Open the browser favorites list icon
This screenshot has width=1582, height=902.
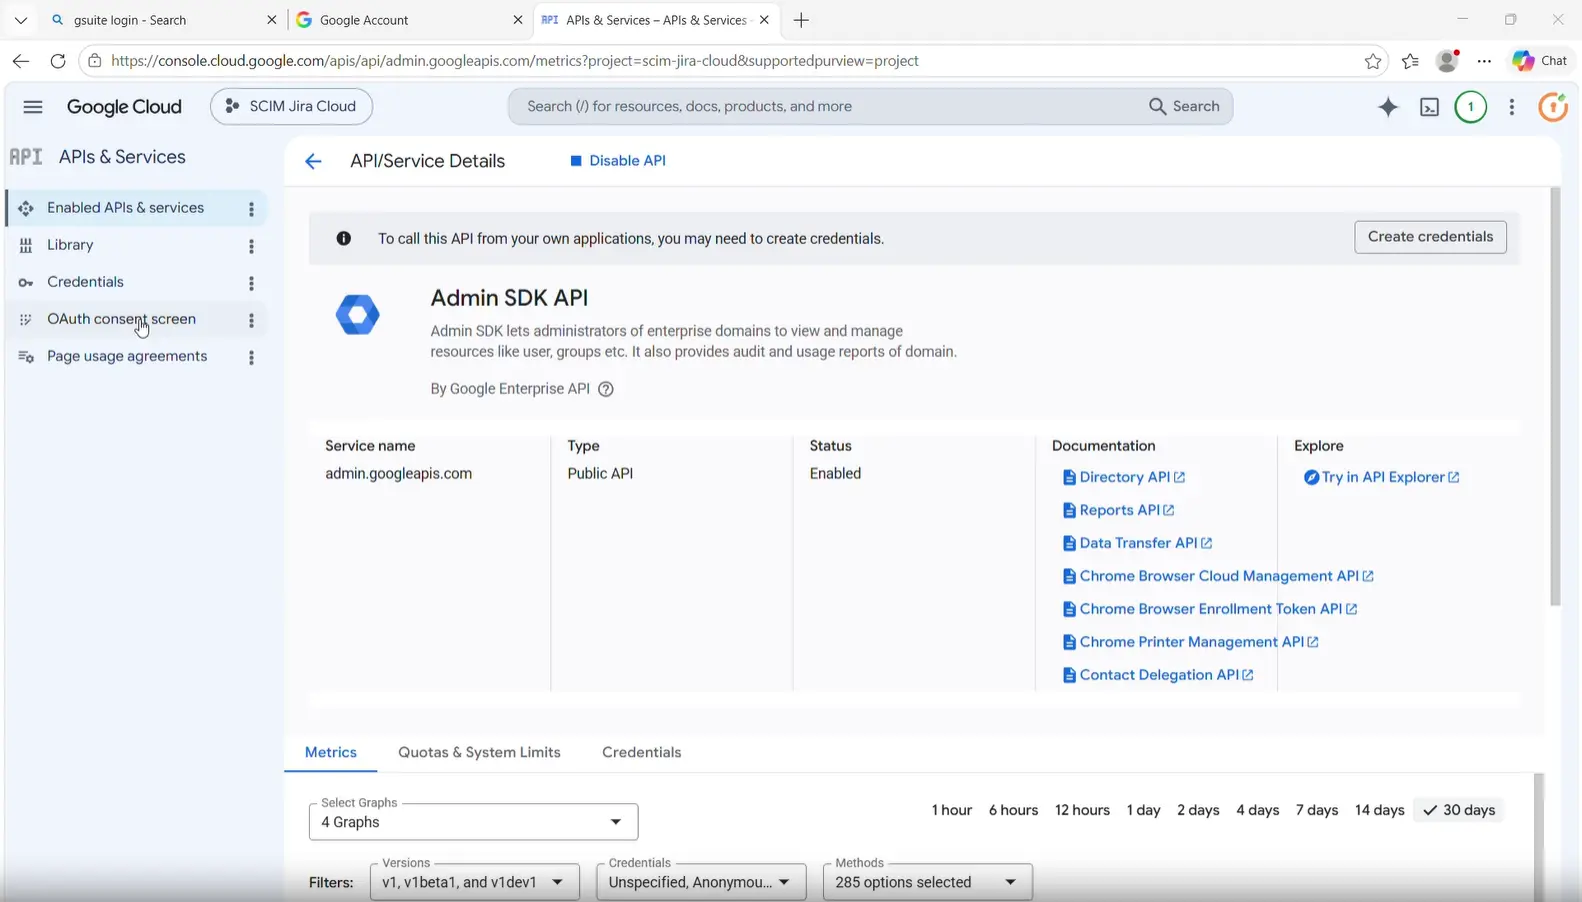coord(1410,61)
